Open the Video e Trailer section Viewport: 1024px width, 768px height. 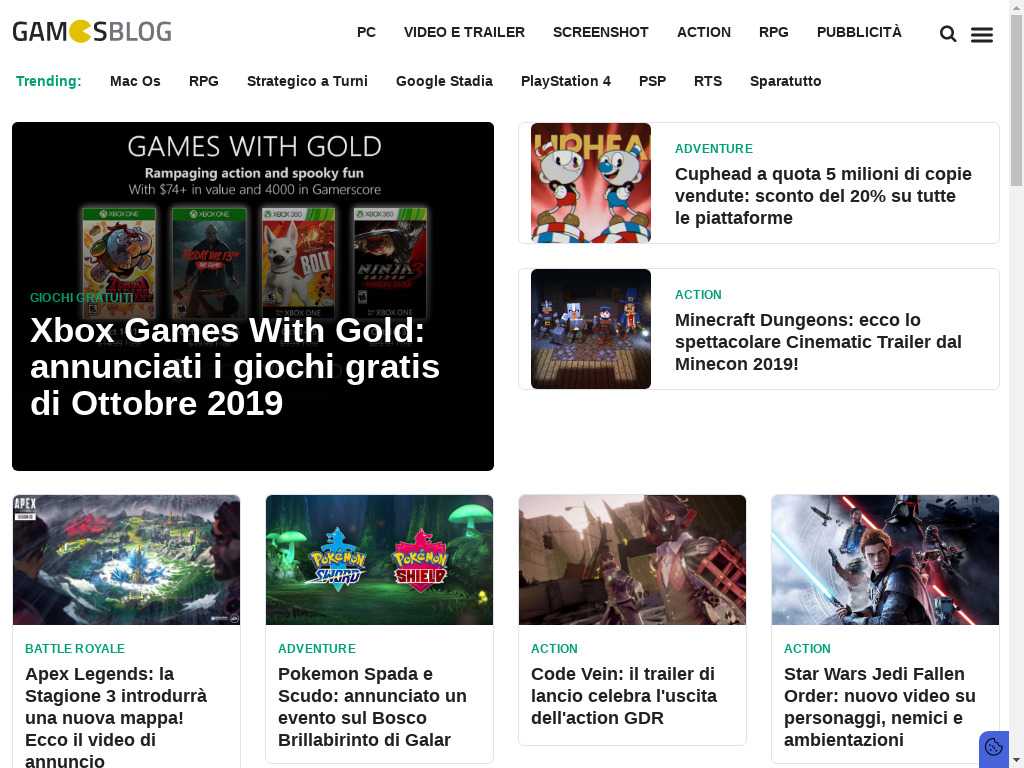464,32
